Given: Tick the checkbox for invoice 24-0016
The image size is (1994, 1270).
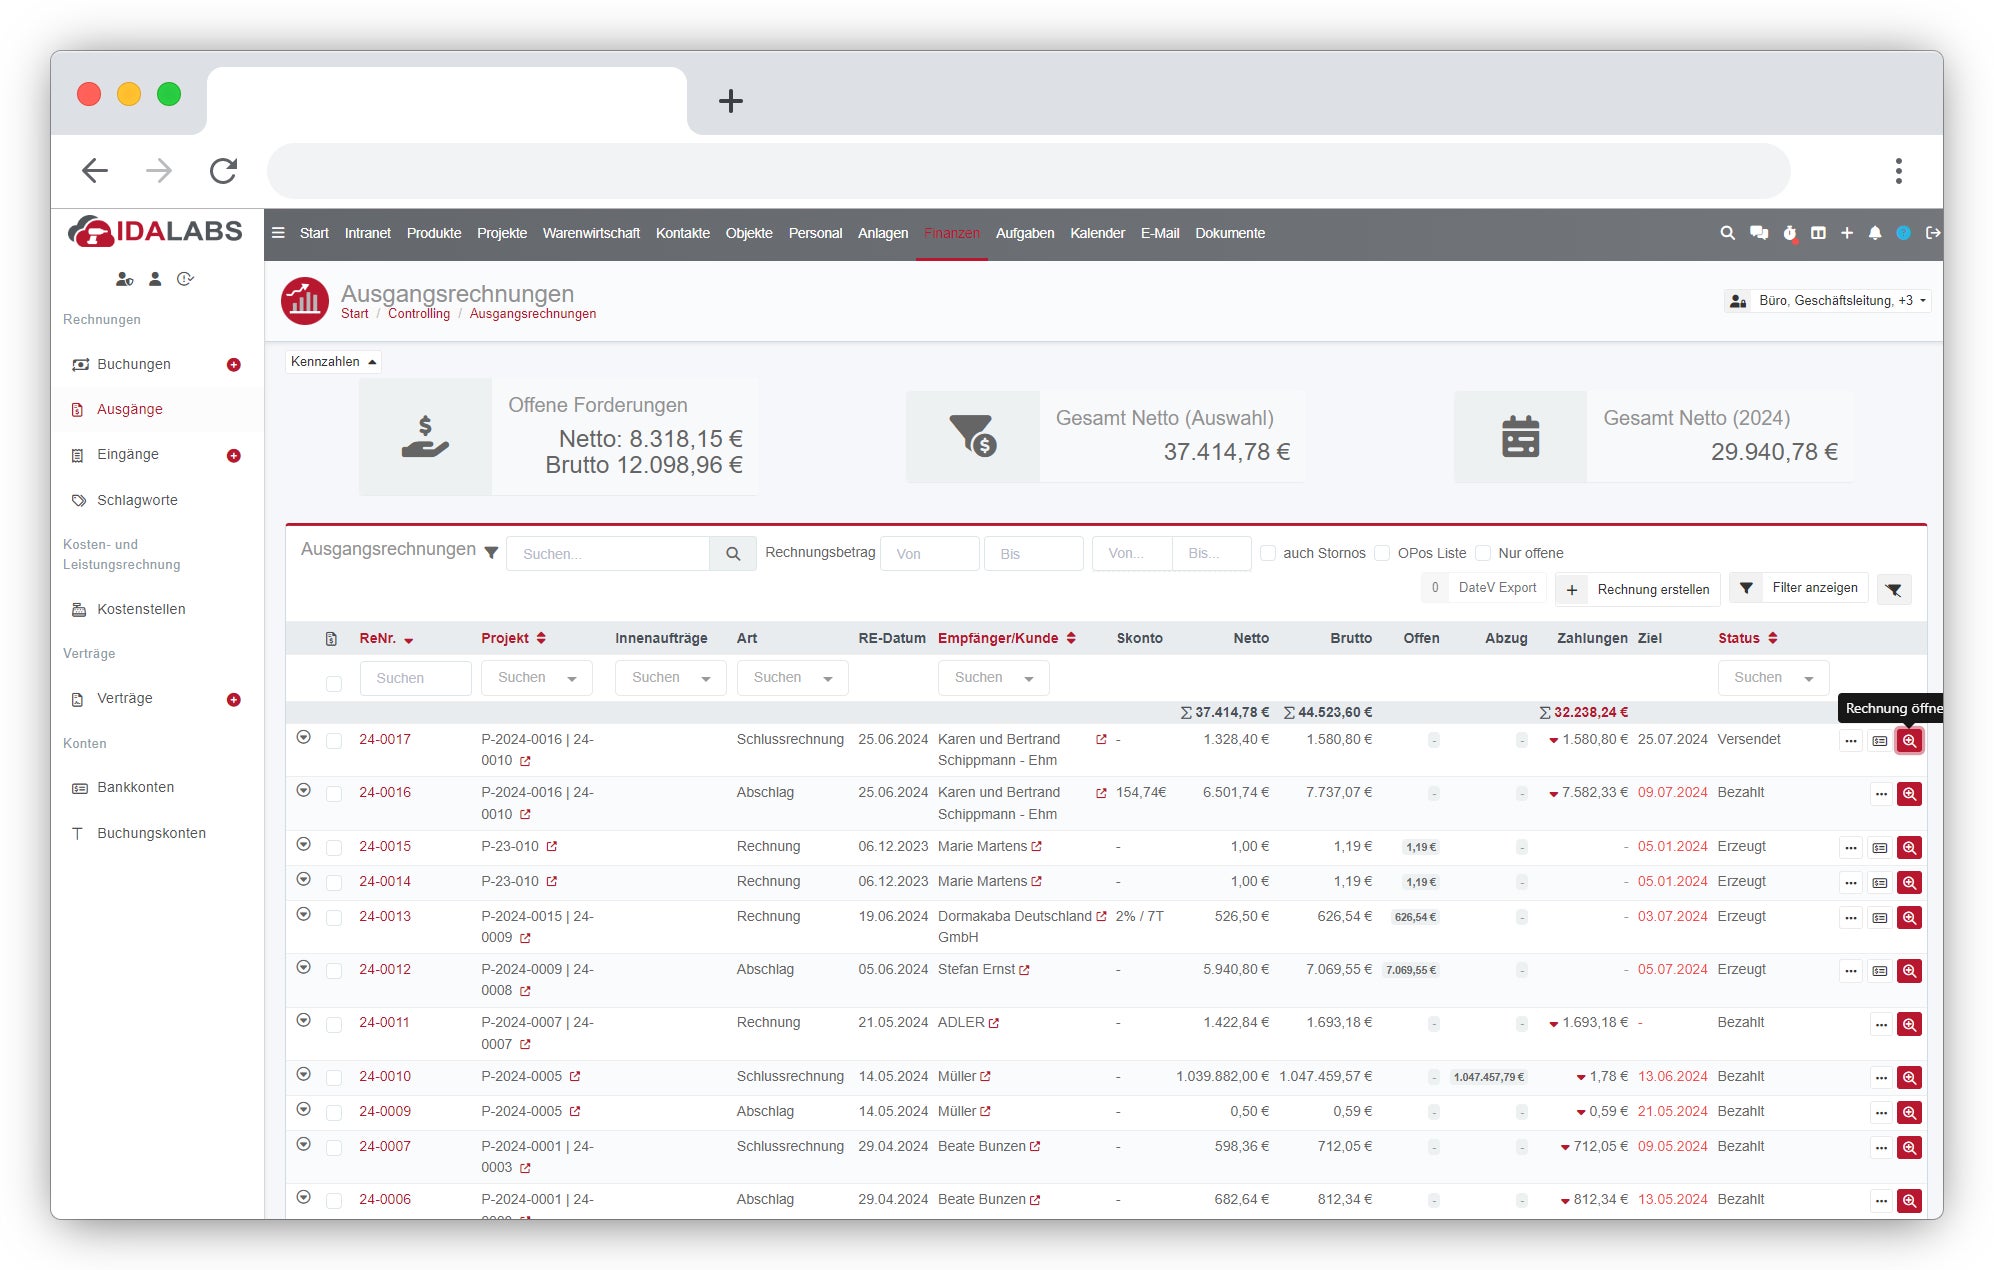Looking at the screenshot, I should 334,794.
